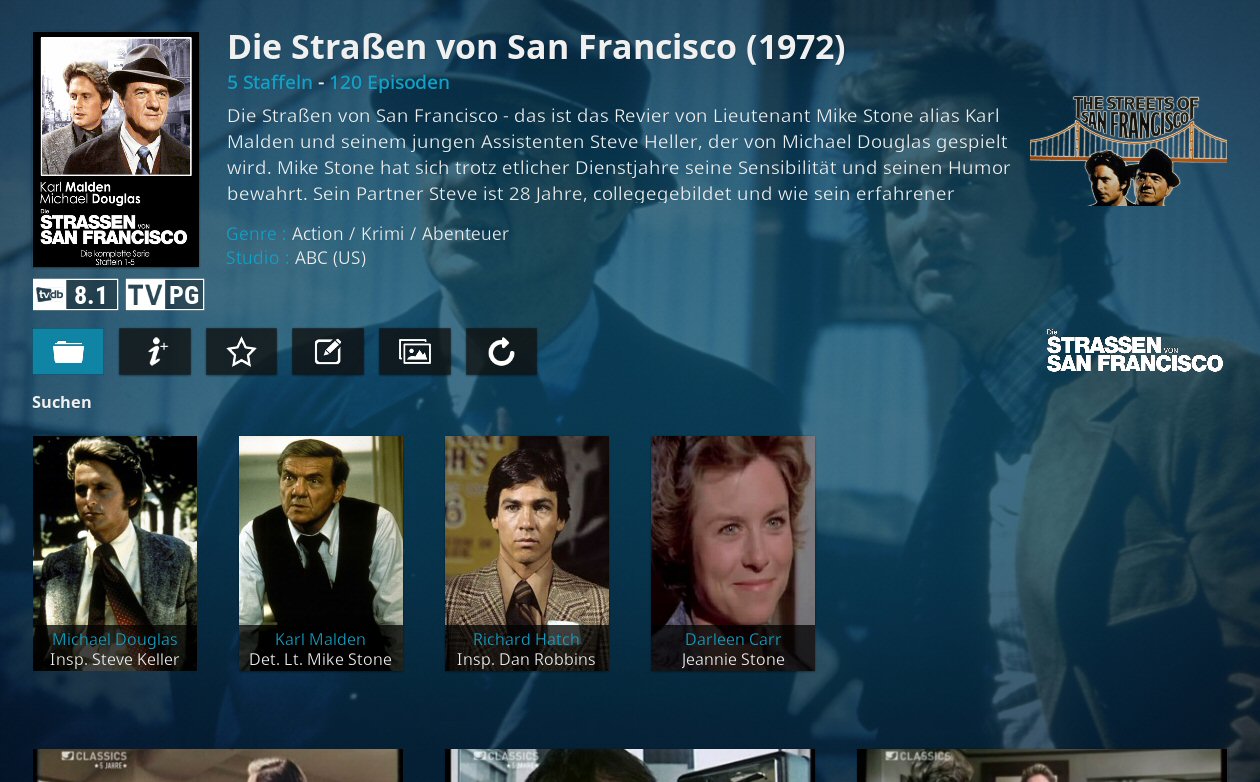The height and width of the screenshot is (782, 1260).
Task: Click the folder browse icon button
Action: (68, 352)
